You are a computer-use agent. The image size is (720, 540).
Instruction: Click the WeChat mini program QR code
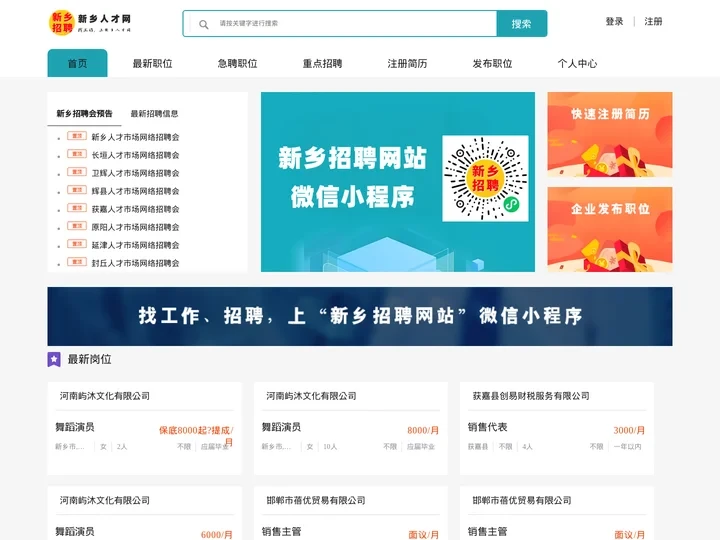485,178
